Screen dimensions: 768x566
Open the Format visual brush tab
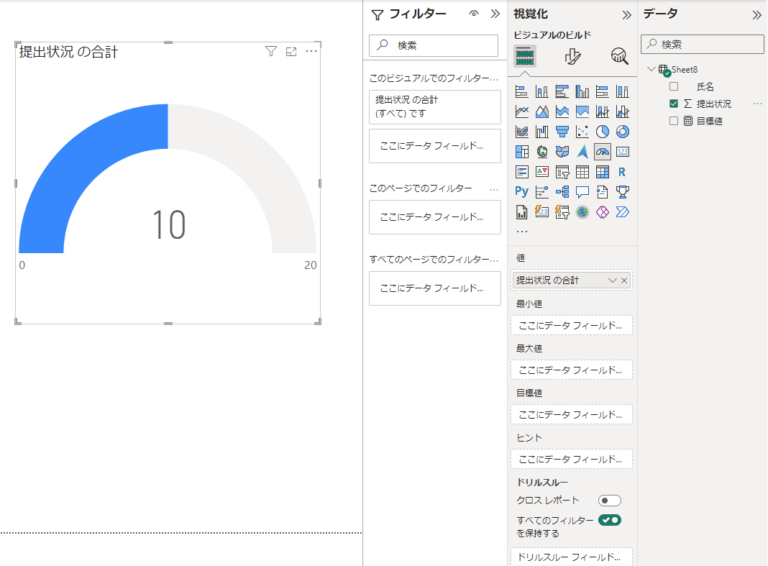(573, 56)
